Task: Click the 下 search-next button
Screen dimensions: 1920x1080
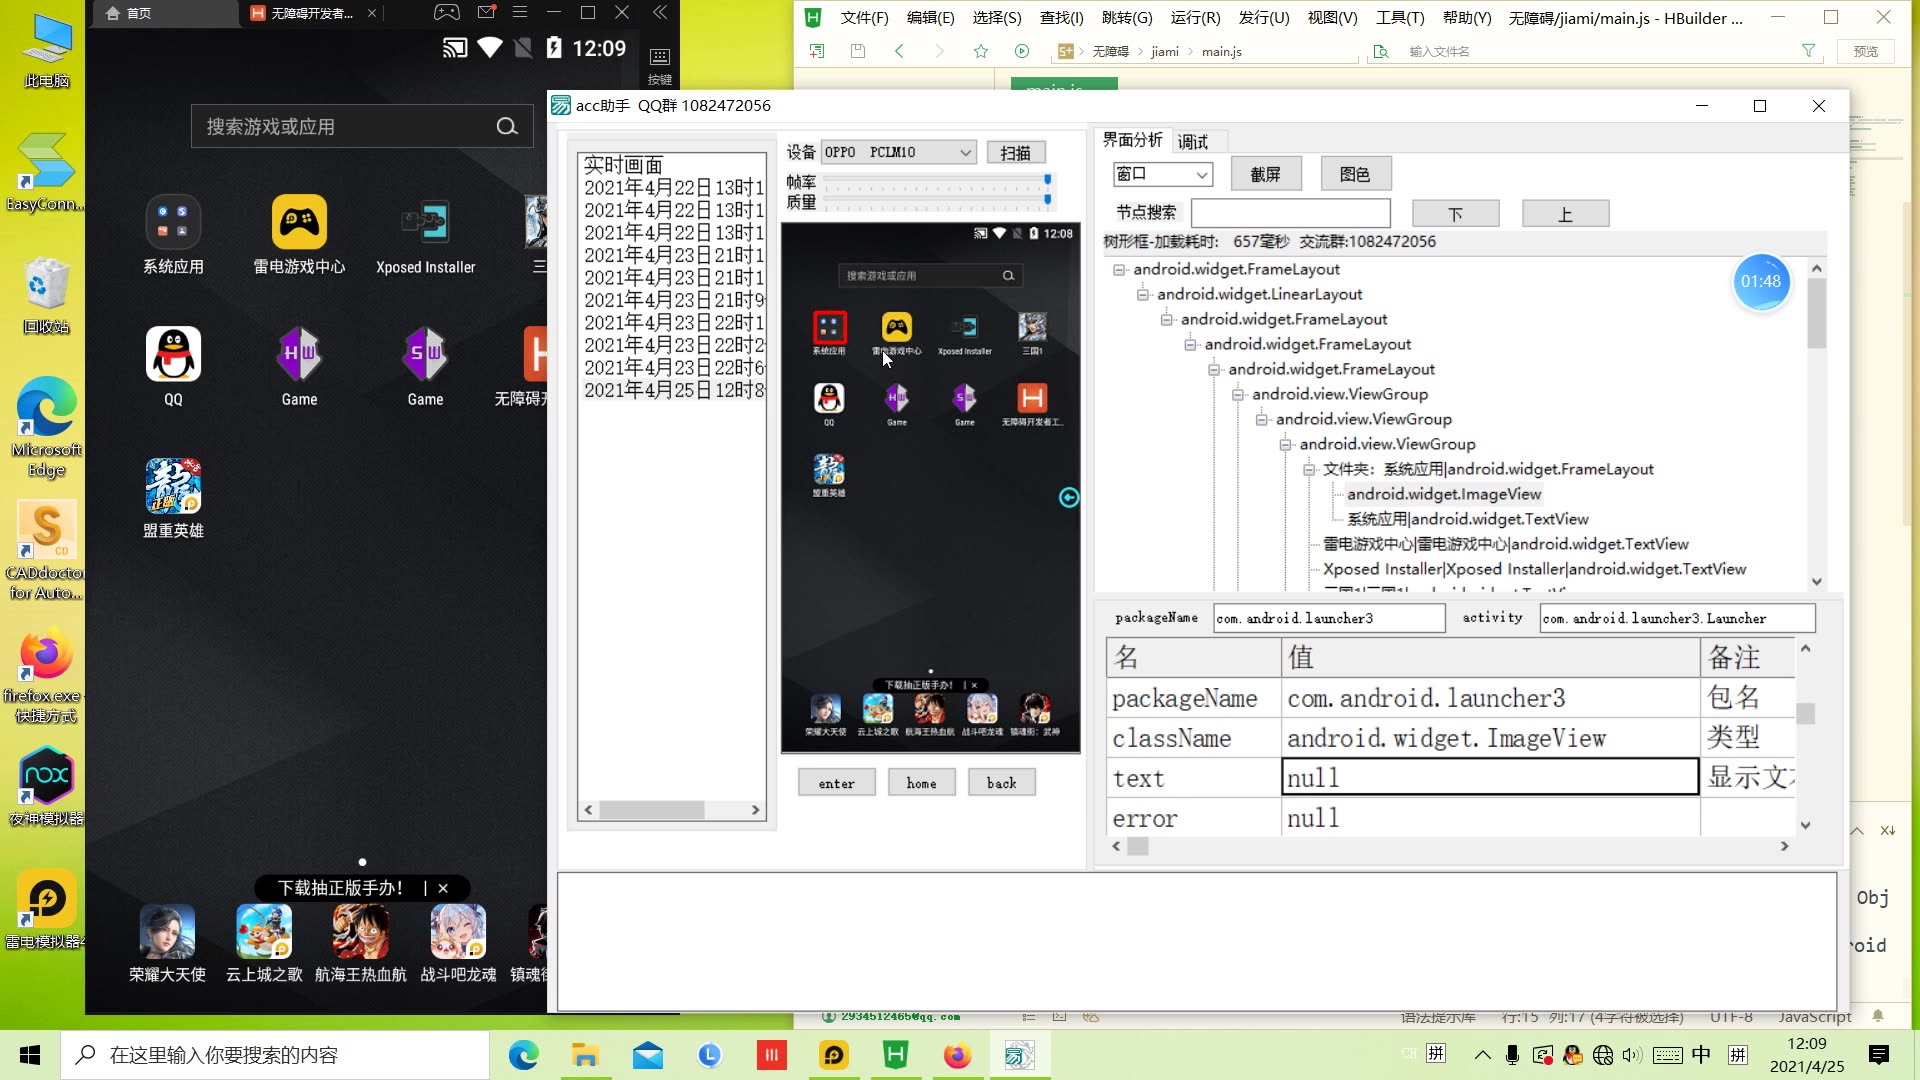Action: pos(1456,214)
